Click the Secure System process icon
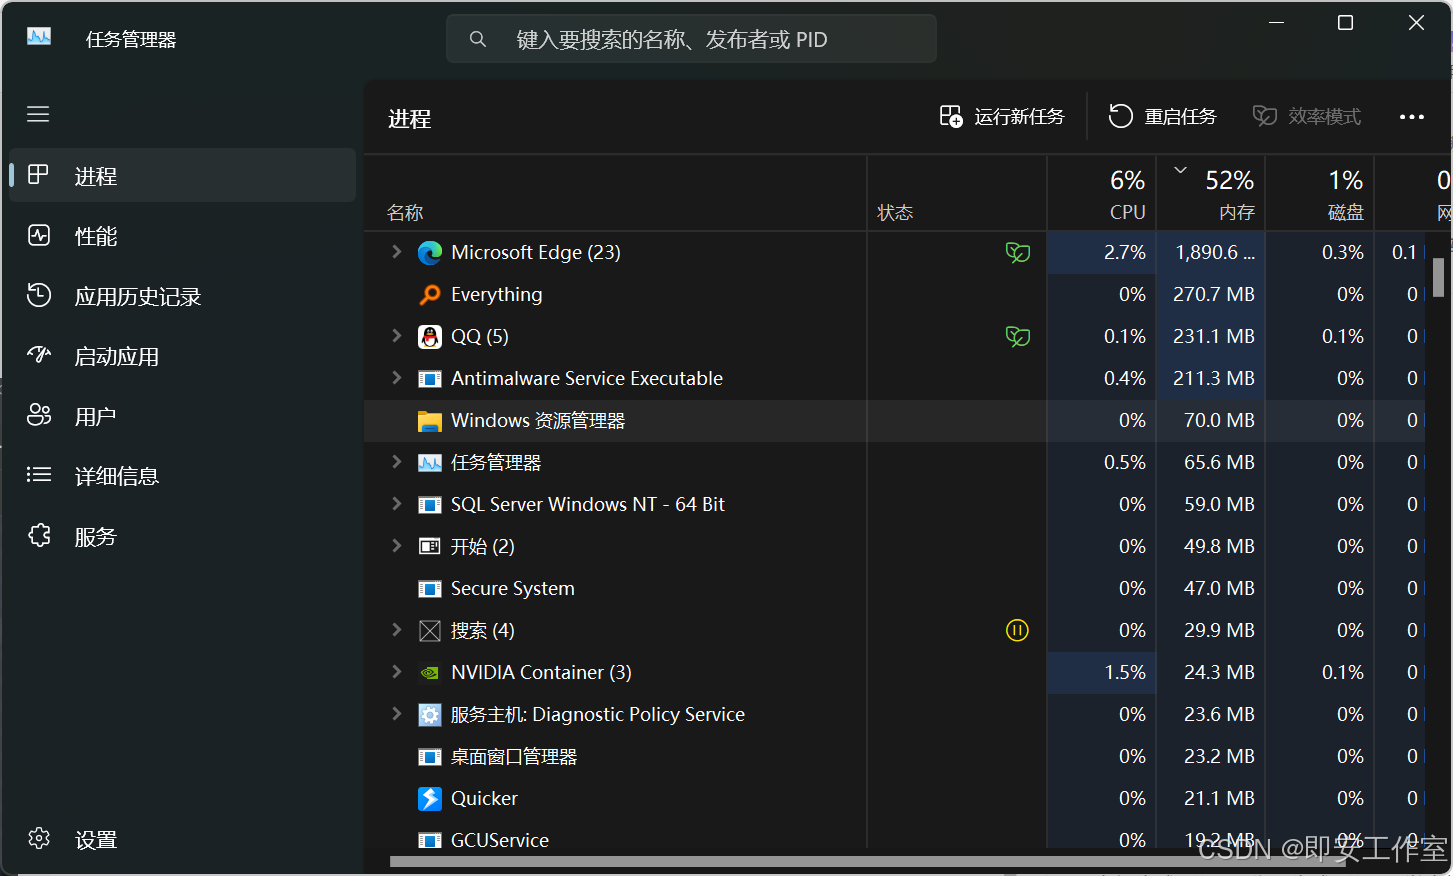This screenshot has height=876, width=1453. click(x=430, y=589)
